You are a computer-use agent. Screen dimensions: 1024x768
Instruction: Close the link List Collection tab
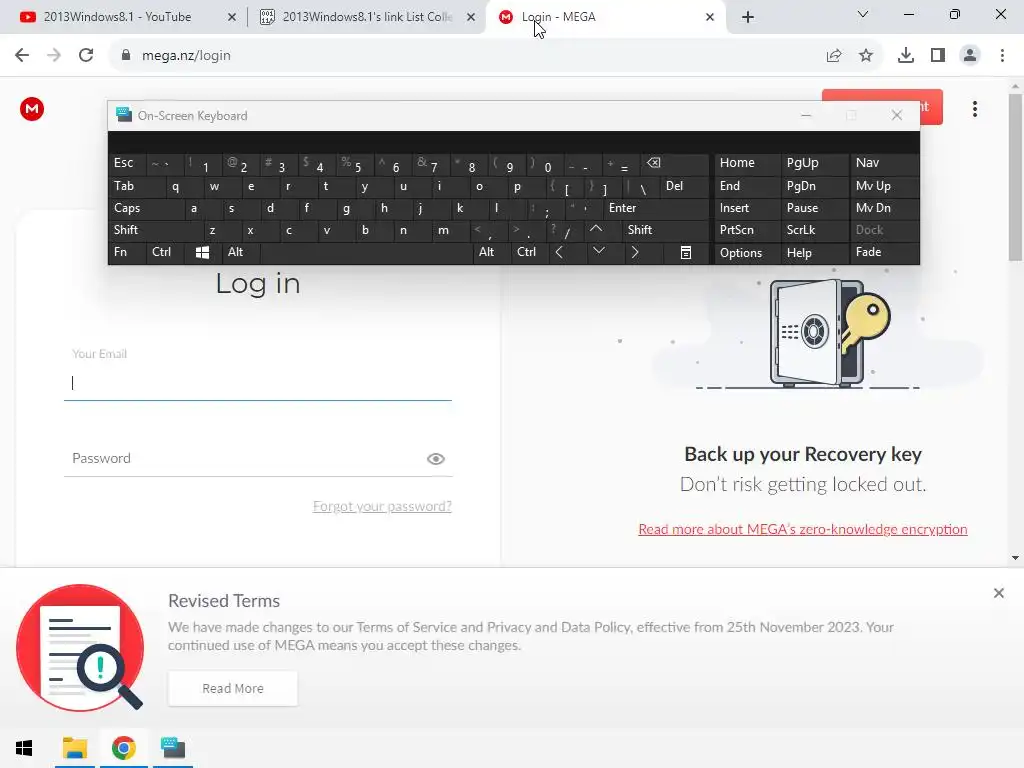471,17
